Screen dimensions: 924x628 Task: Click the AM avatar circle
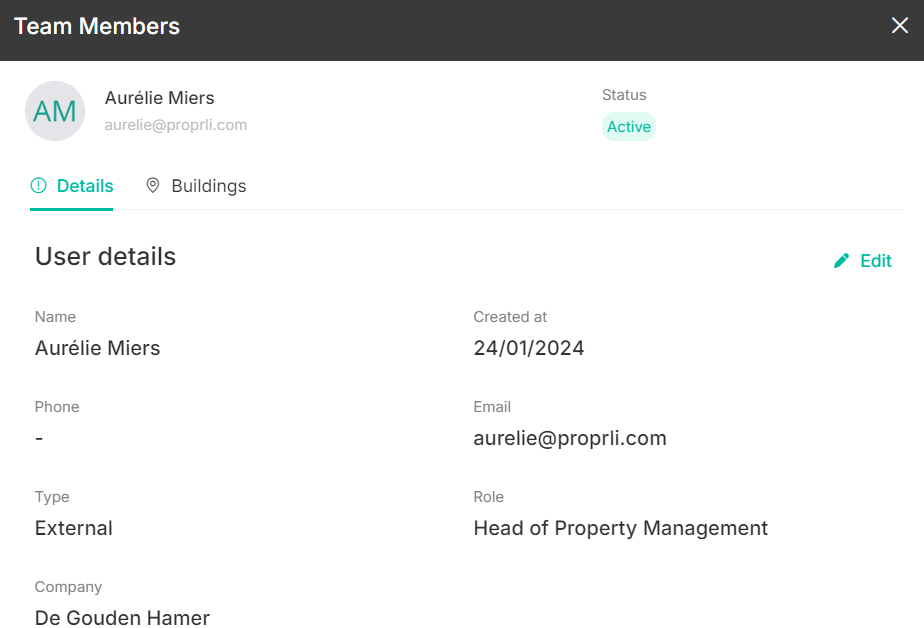pyautogui.click(x=55, y=111)
